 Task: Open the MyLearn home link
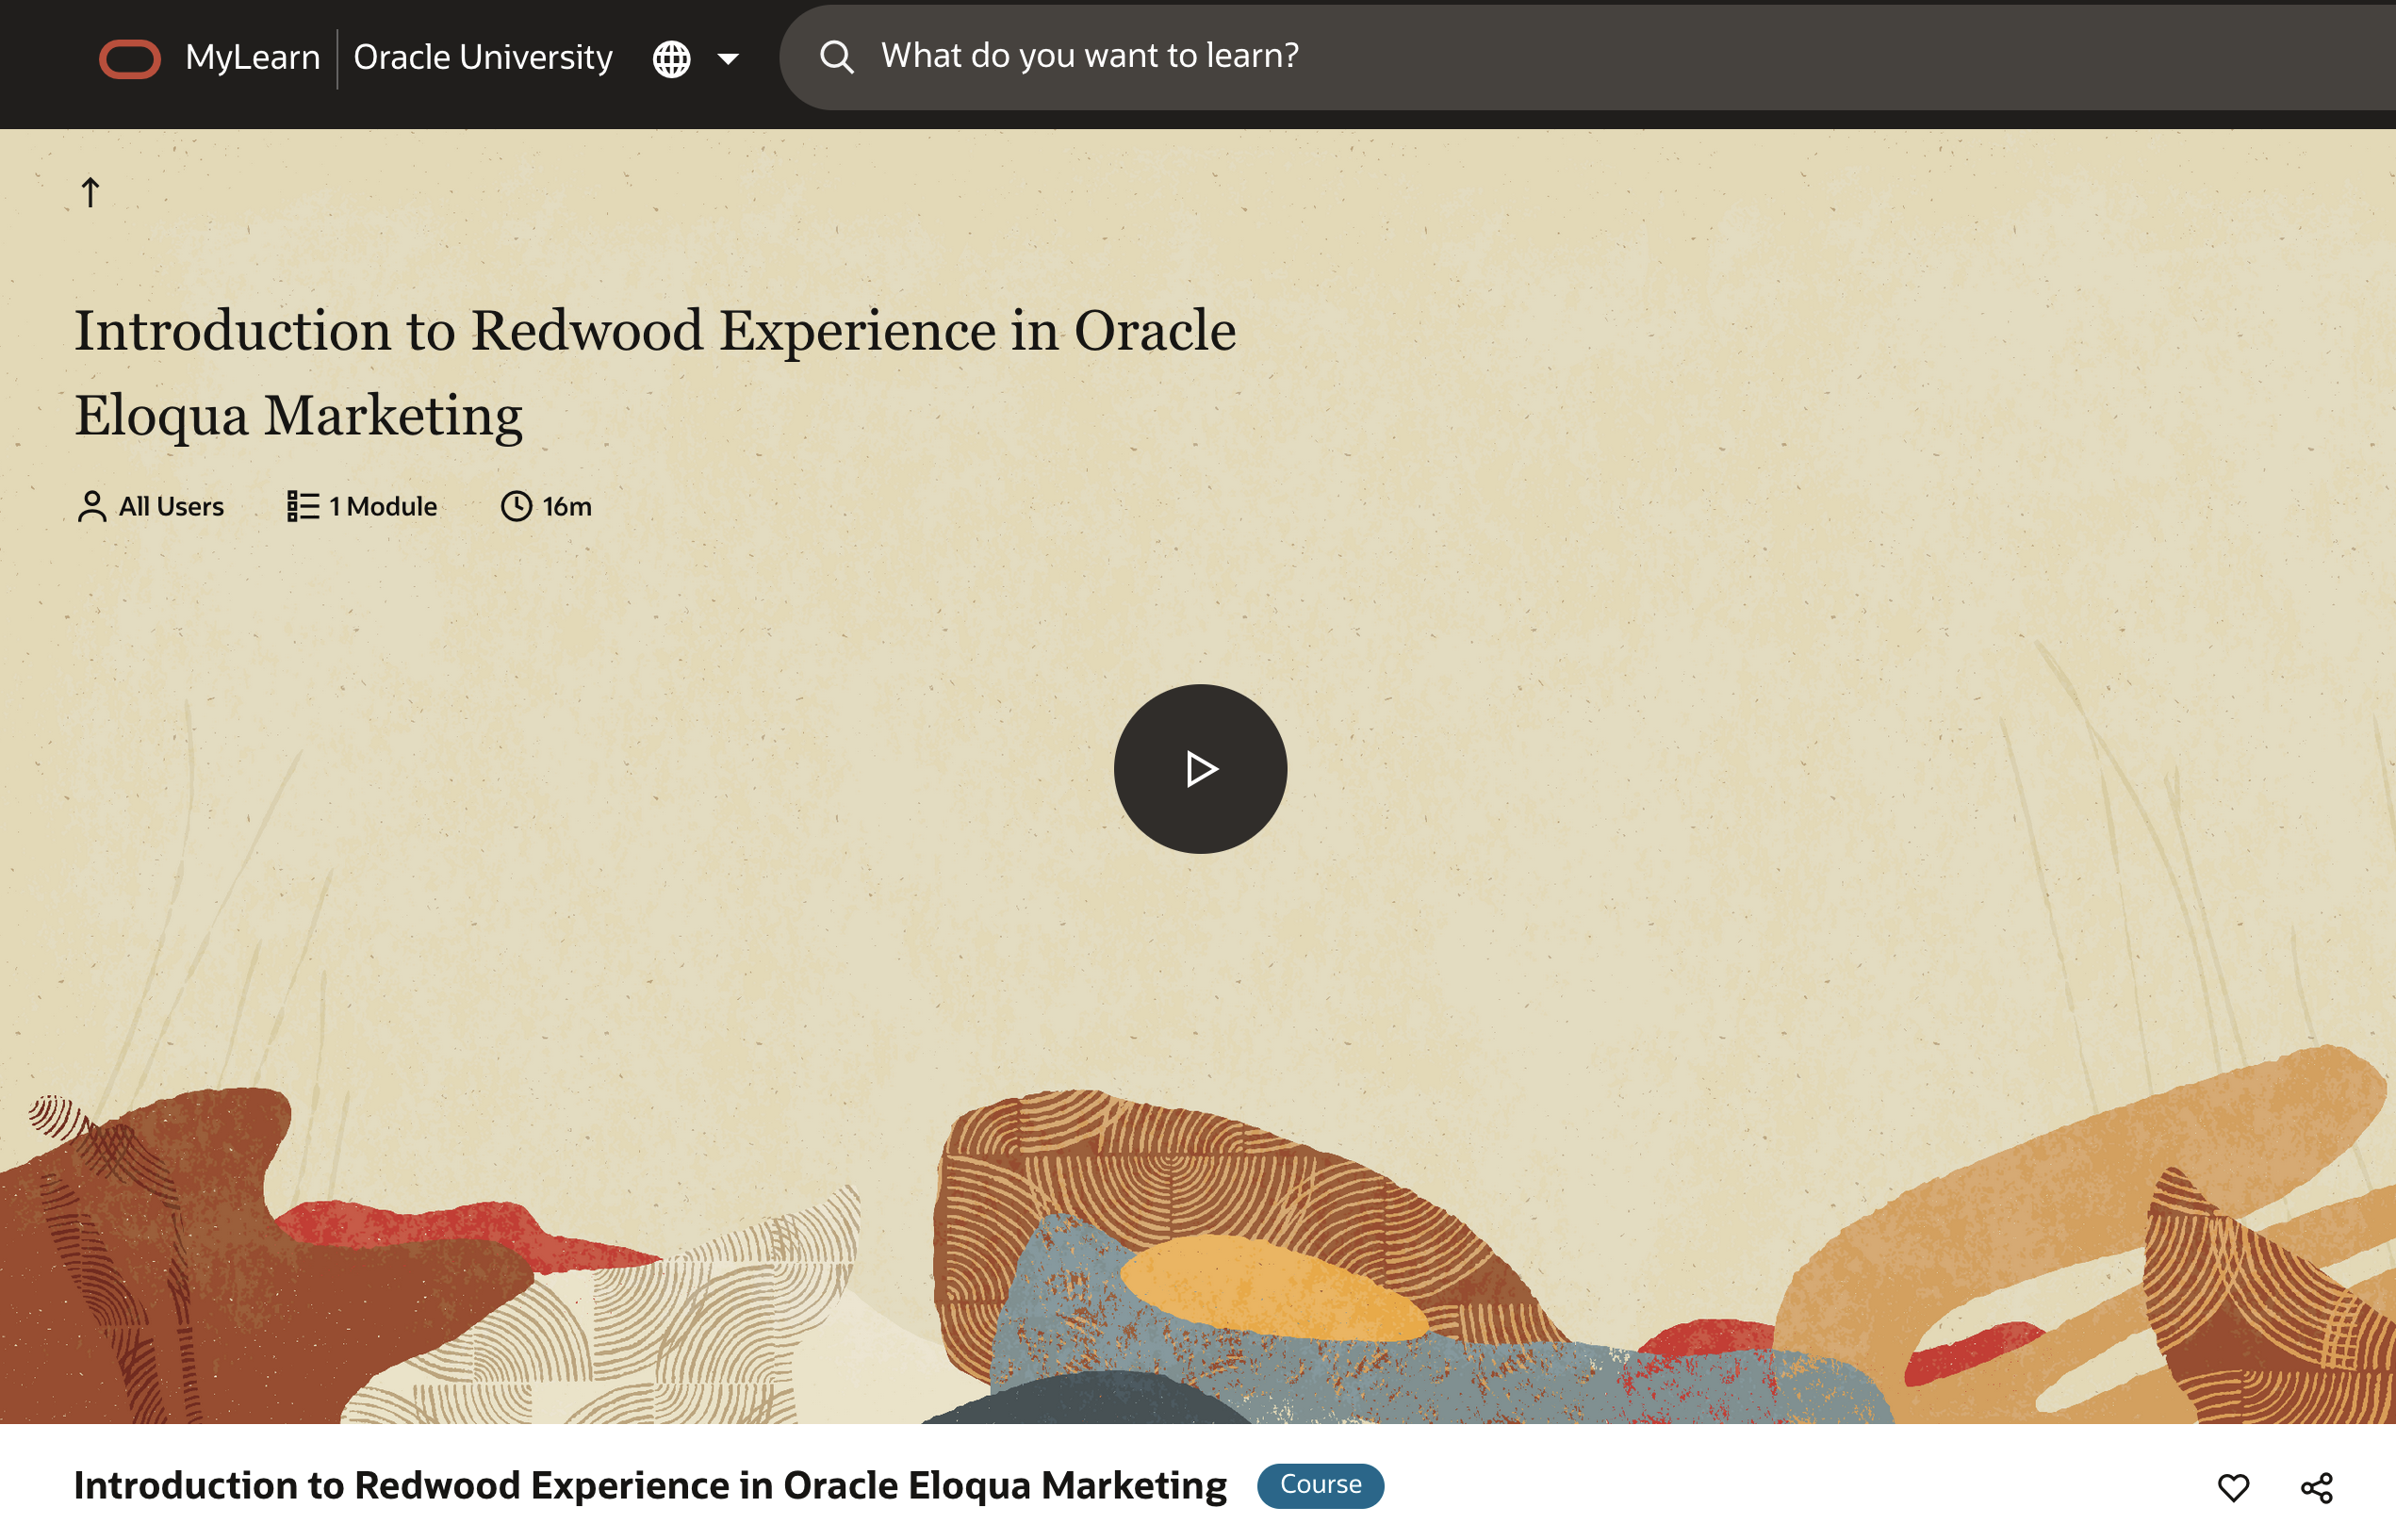tap(252, 58)
